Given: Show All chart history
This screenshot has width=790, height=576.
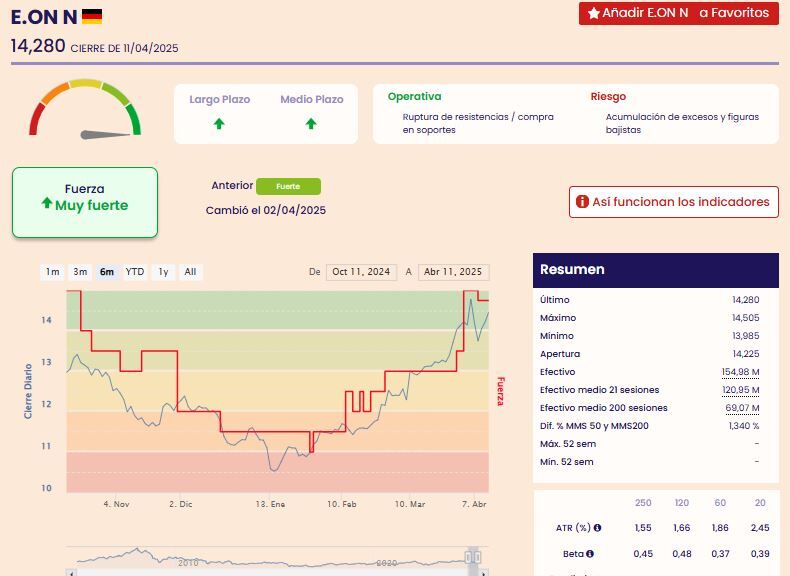Looking at the screenshot, I should point(190,272).
